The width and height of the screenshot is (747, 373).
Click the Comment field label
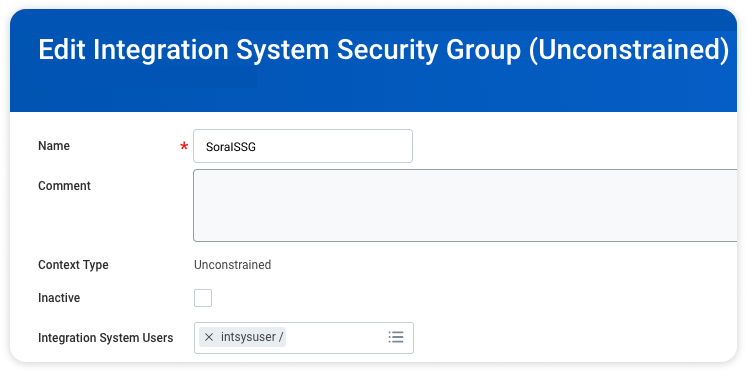point(64,186)
